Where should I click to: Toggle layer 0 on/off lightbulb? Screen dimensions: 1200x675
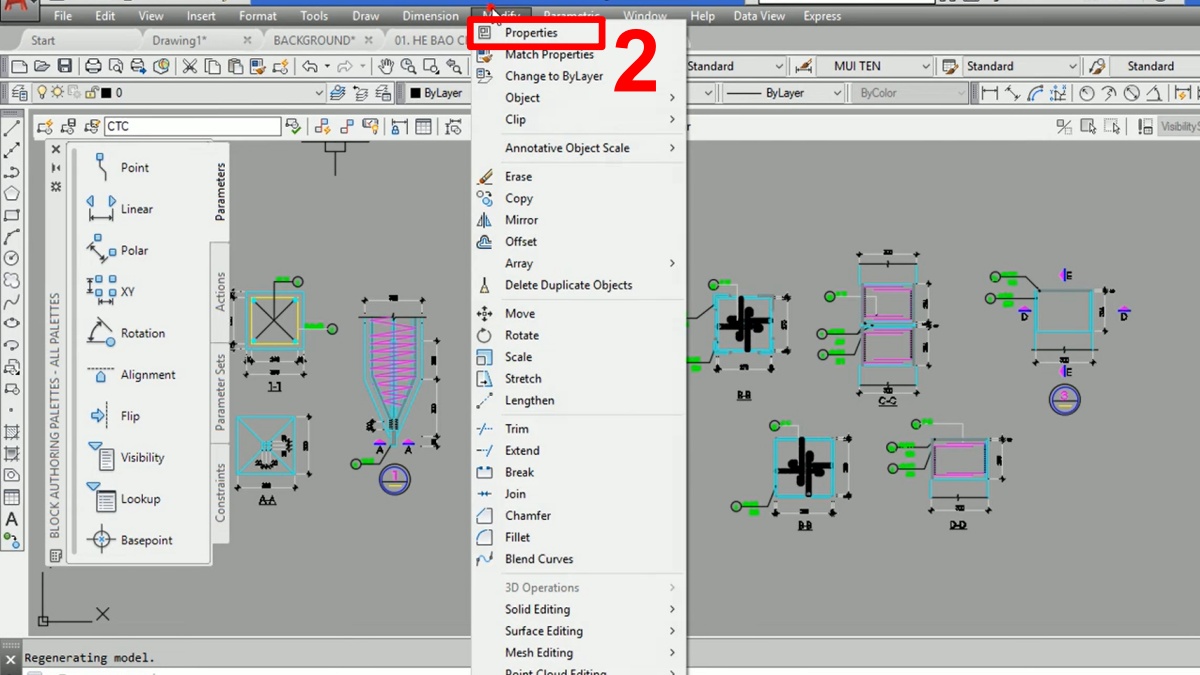tap(43, 93)
